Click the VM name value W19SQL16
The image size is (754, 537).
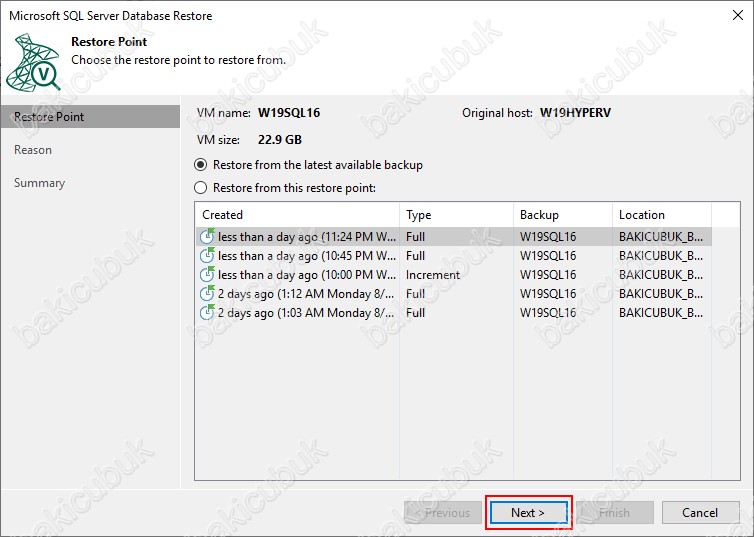pos(289,113)
